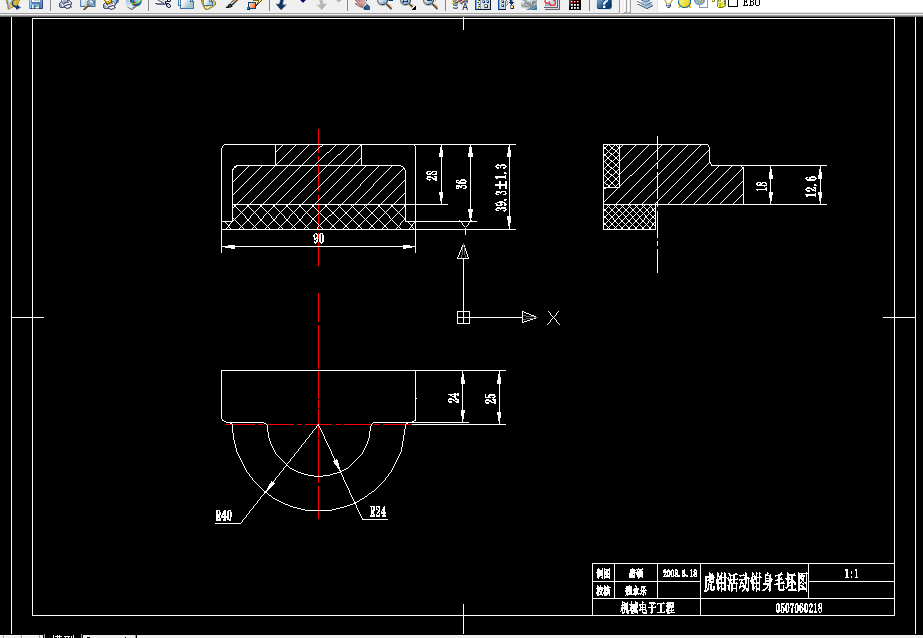Click the 机械电子工程 cell in the title block
Screen dimensions: 923x638
648,608
